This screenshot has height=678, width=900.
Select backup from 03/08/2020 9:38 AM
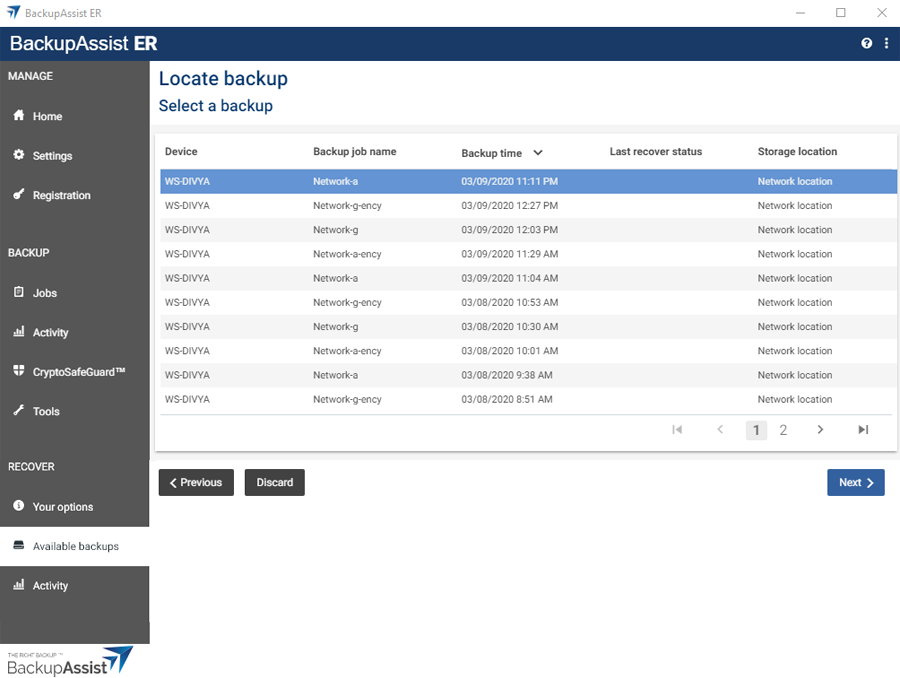coord(528,375)
